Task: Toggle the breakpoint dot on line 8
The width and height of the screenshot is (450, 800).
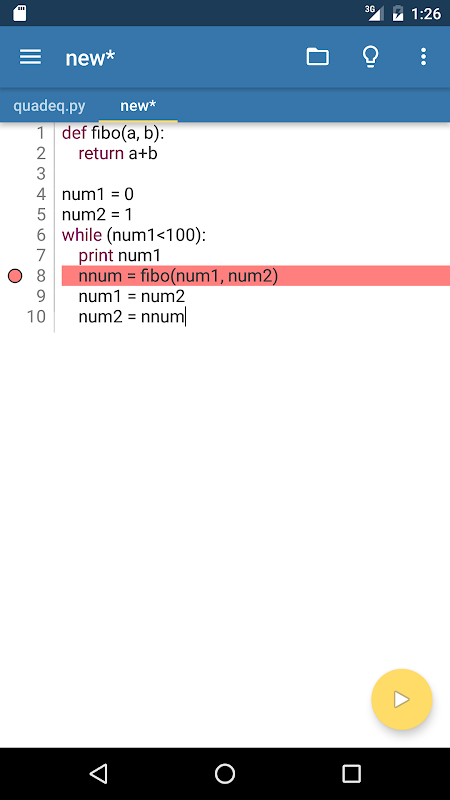Action: click(15, 276)
